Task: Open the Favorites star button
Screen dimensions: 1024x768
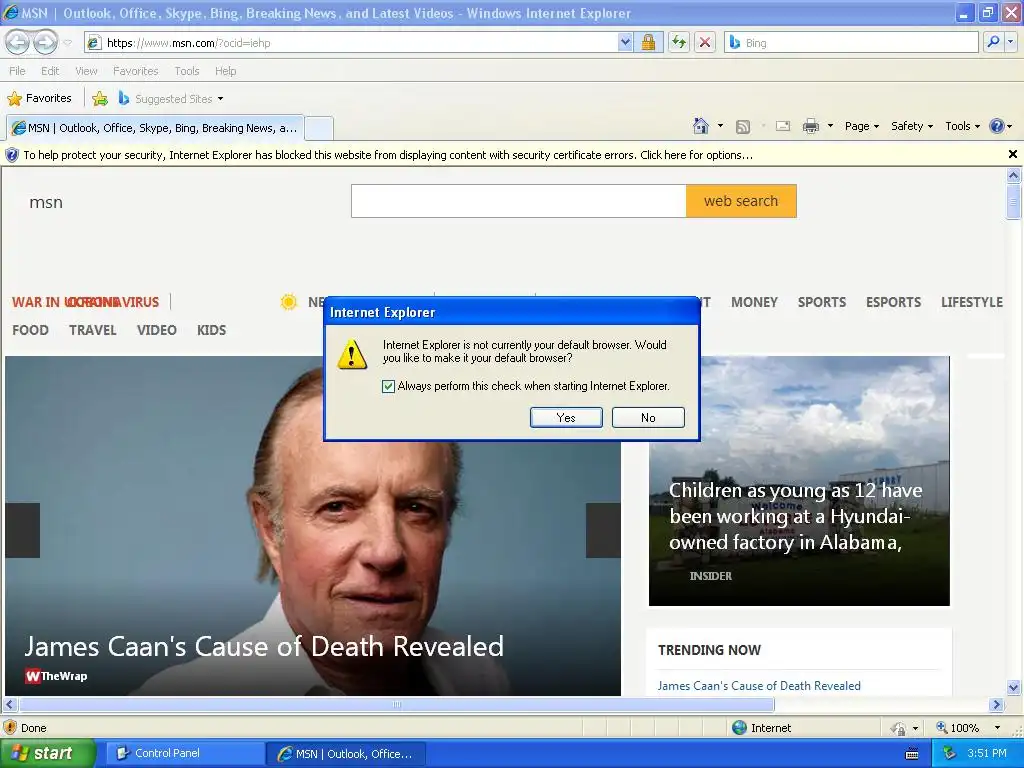Action: (x=39, y=99)
